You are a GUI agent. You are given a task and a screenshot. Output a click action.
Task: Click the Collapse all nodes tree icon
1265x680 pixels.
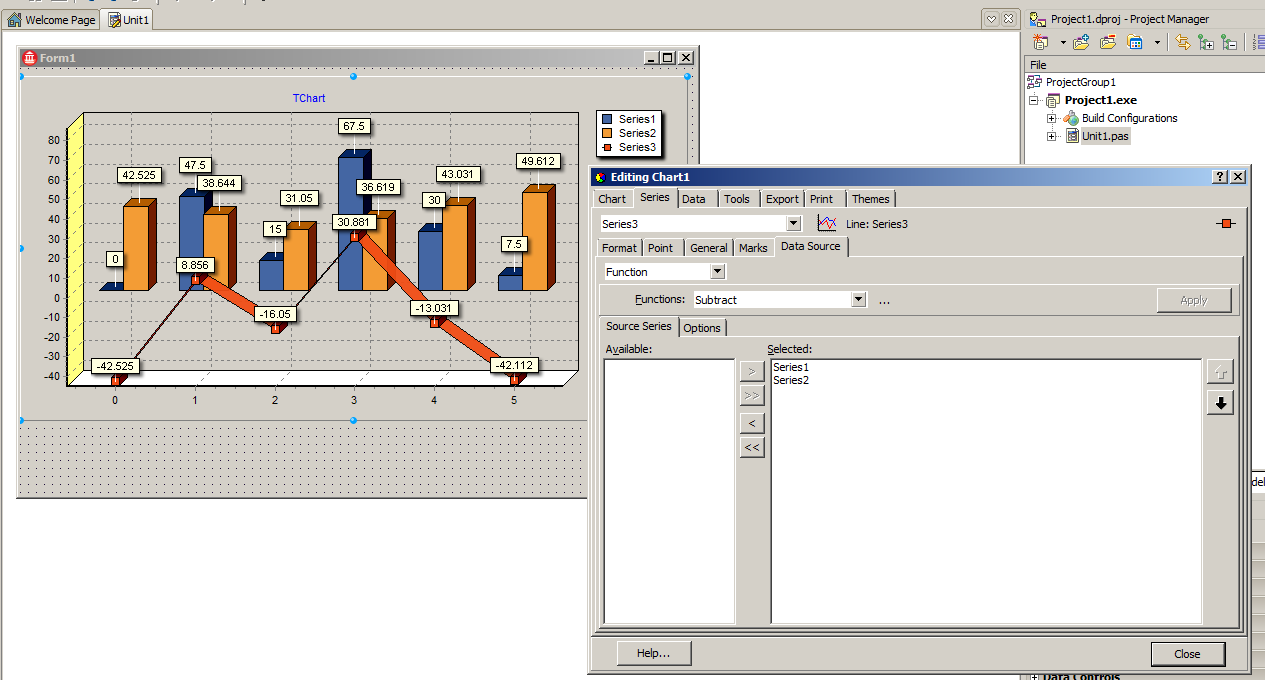pos(1229,42)
